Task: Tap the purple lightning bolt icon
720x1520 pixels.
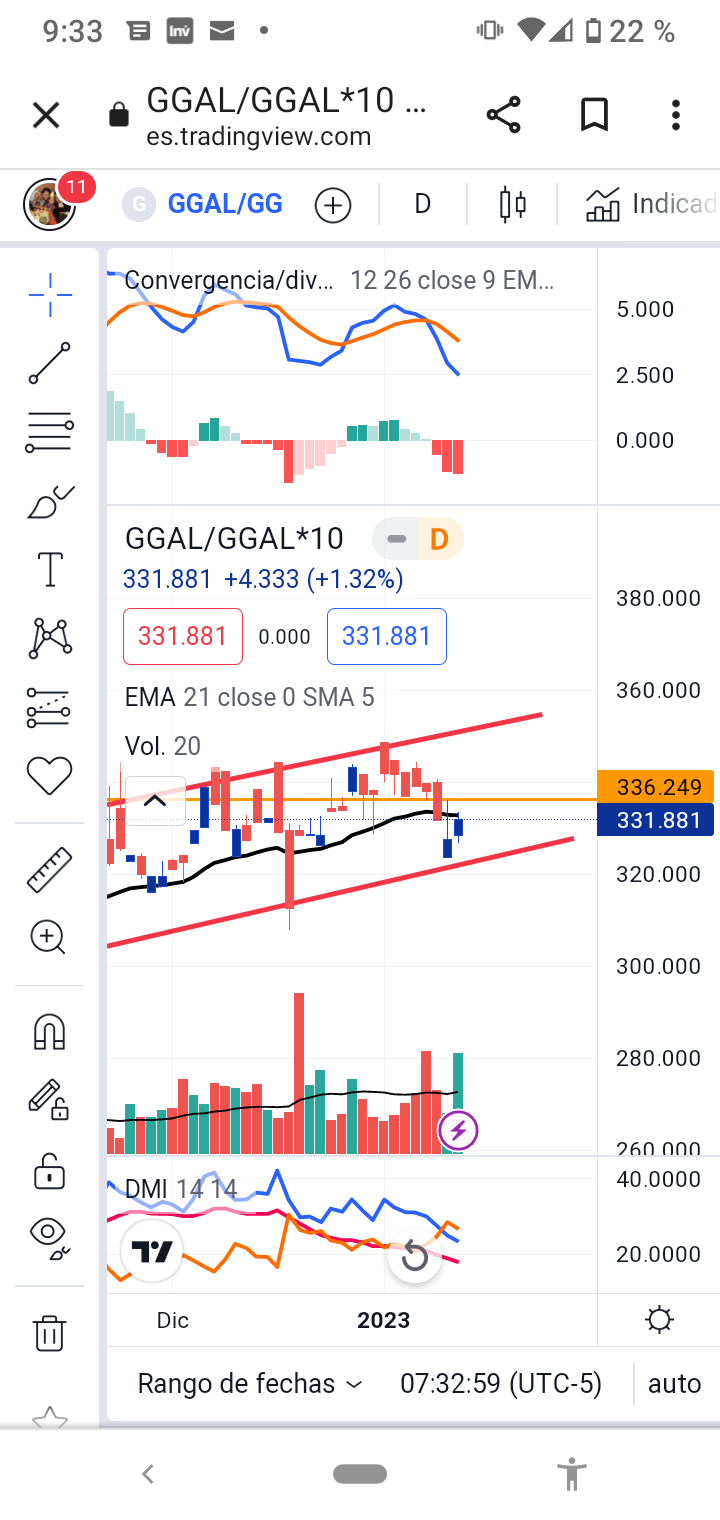Action: 459,1131
